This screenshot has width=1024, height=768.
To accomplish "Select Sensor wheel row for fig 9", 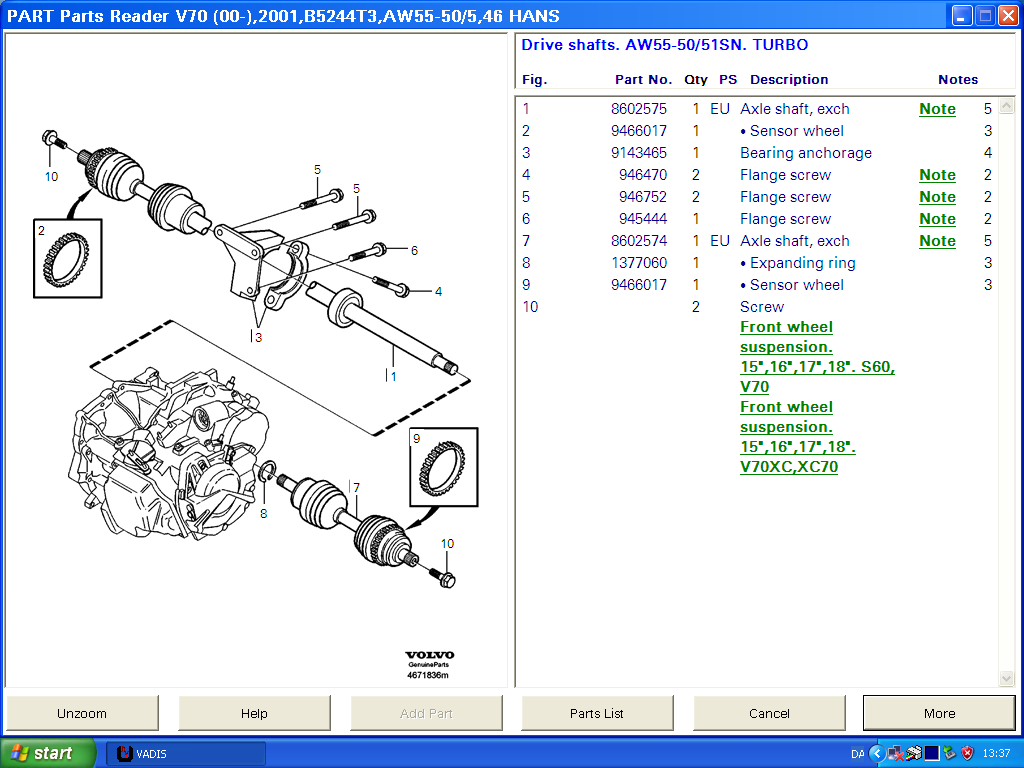I will 758,285.
